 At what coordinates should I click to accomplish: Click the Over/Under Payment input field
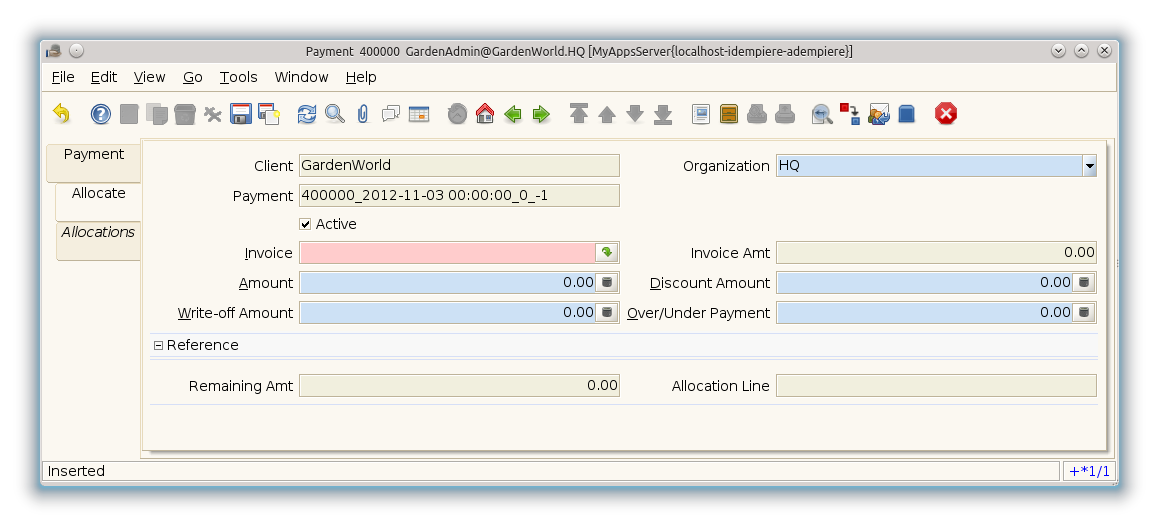[x=924, y=313]
